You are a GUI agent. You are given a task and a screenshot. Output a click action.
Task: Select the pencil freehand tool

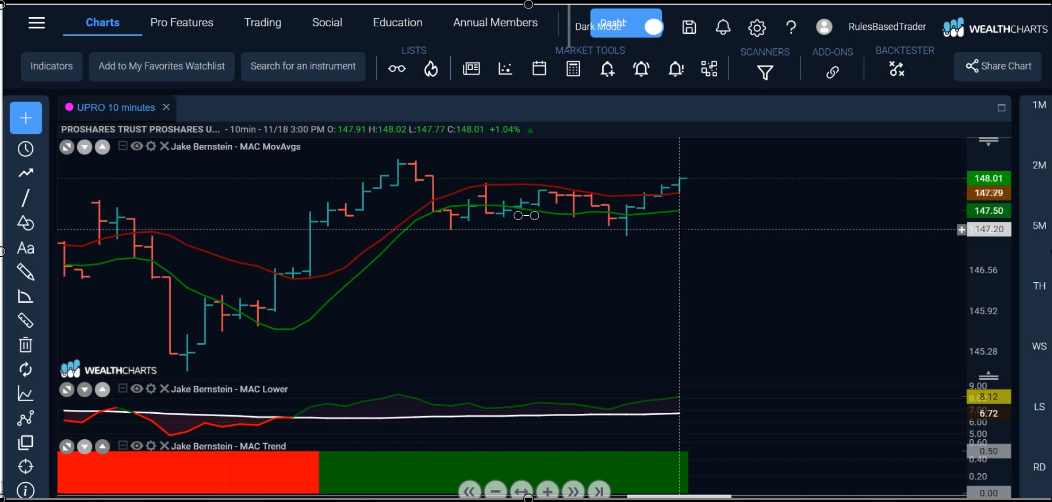pyautogui.click(x=25, y=272)
